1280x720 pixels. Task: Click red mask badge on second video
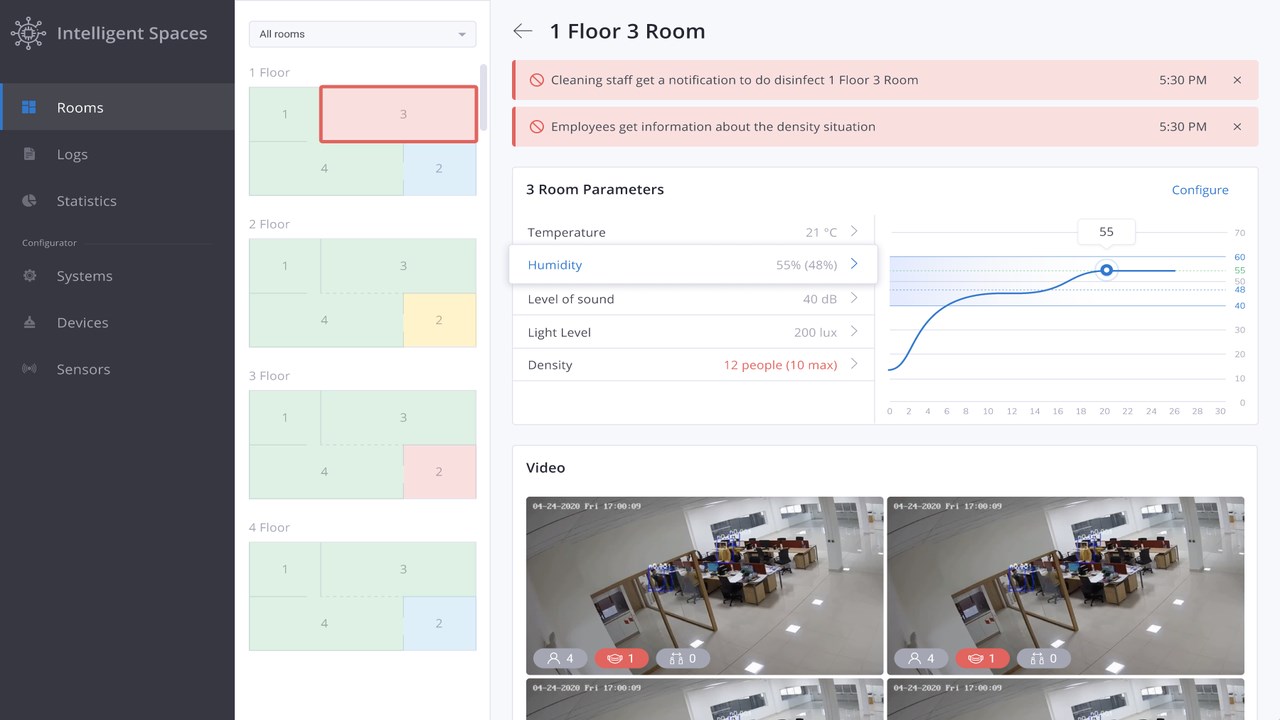pos(982,658)
